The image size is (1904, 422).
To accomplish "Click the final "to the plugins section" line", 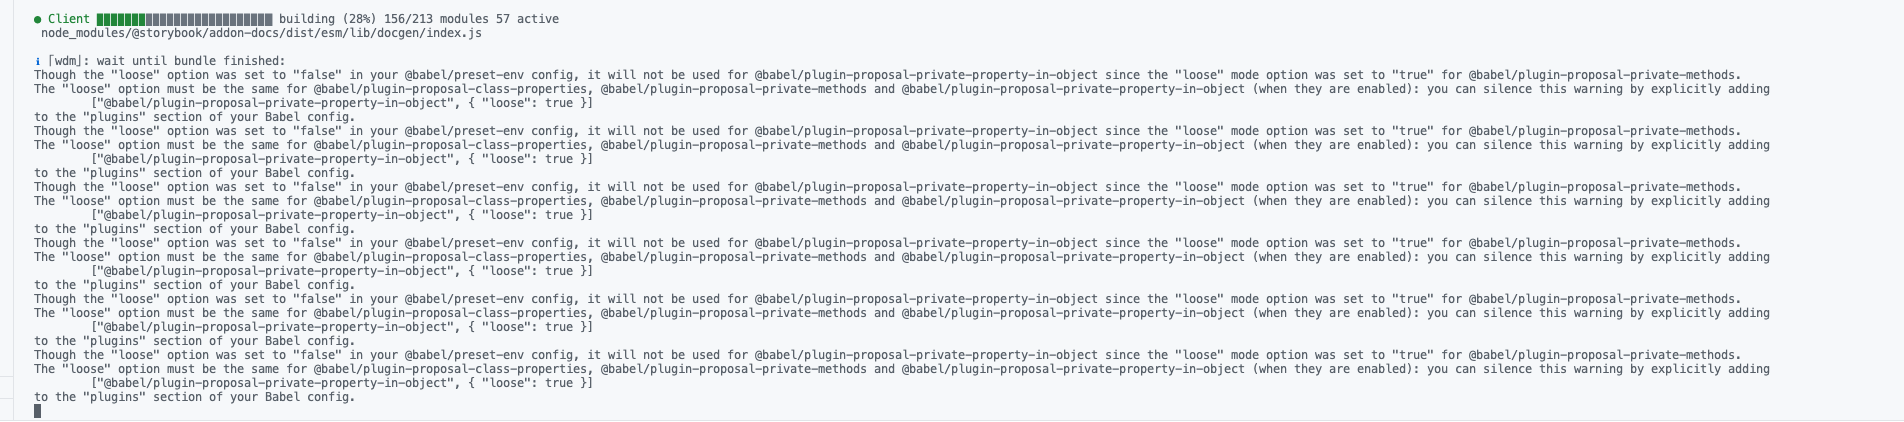I will coord(194,397).
